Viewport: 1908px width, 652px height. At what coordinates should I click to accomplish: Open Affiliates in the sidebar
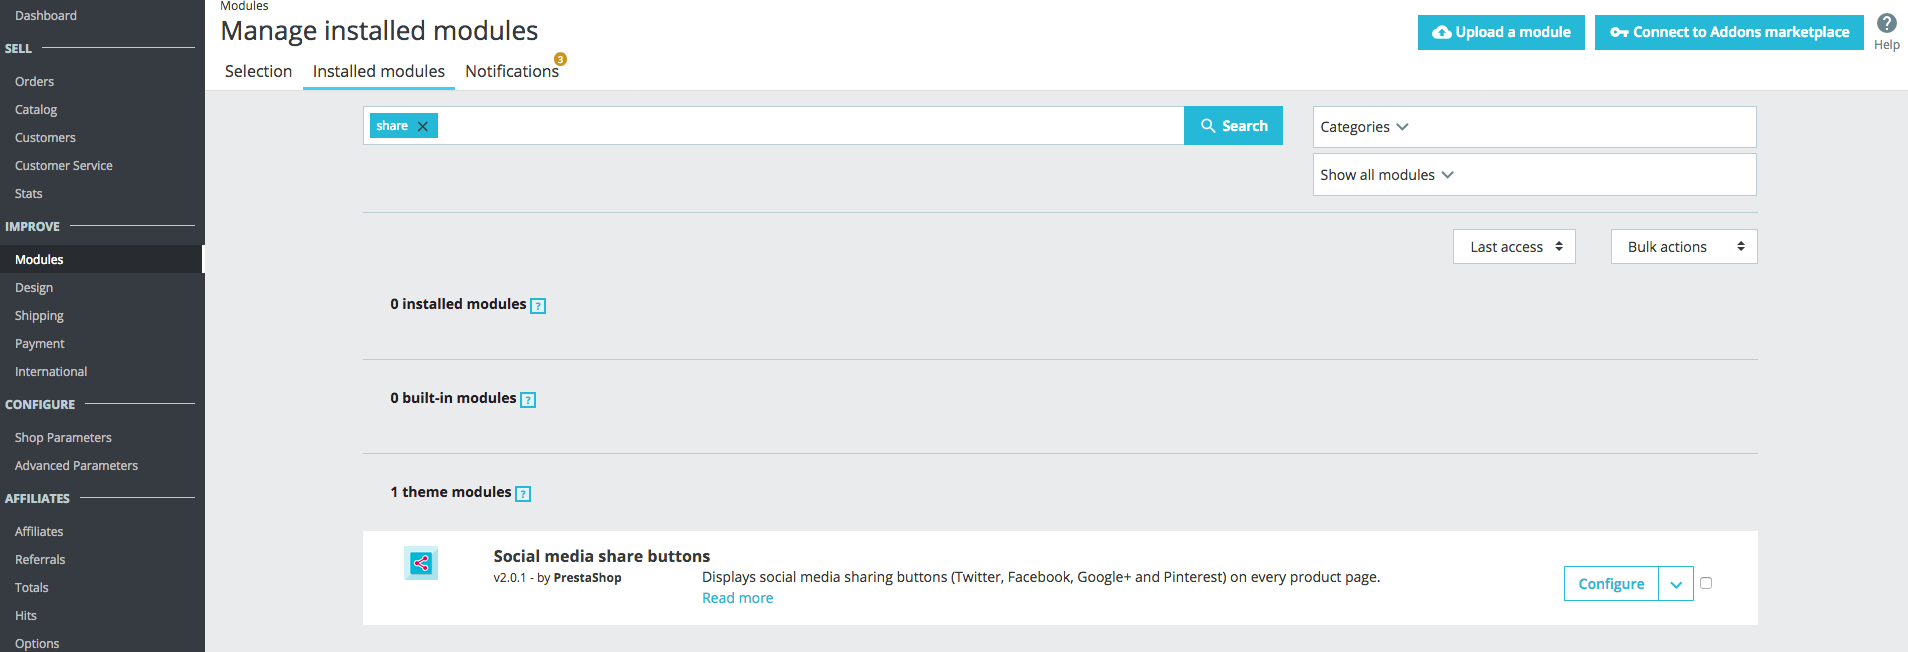[x=39, y=531]
